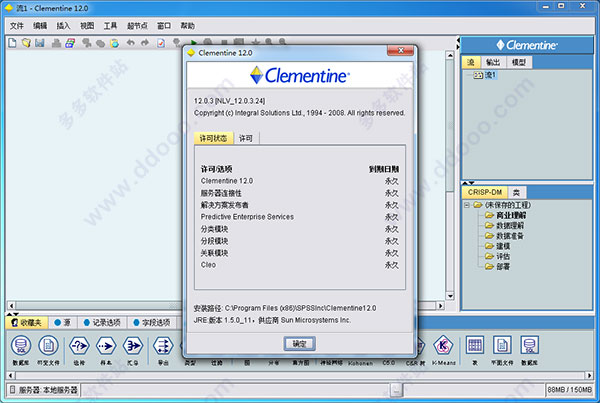The width and height of the screenshot is (600, 403).
Task: Click the cut (scissors) toolbar icon
Action: point(86,43)
